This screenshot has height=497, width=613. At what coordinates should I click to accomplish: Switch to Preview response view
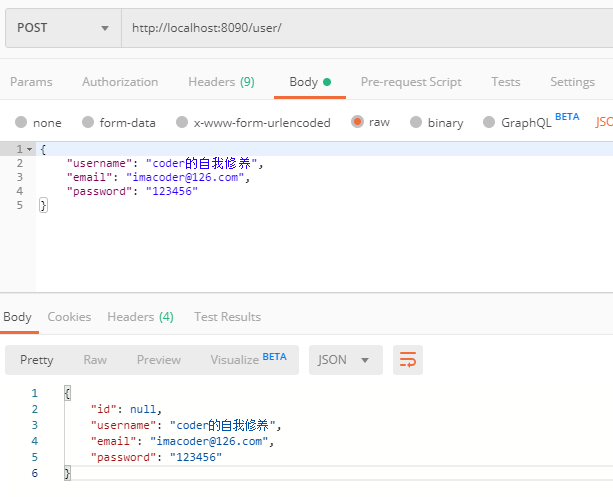(x=159, y=360)
